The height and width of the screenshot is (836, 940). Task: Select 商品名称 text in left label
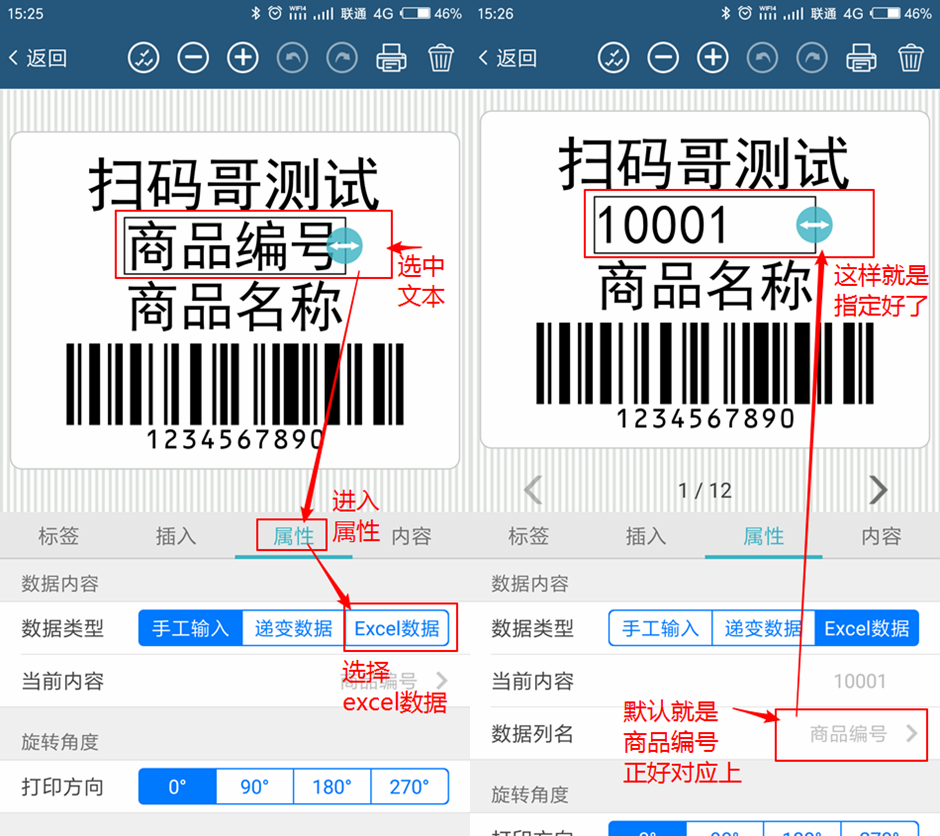pyautogui.click(x=235, y=306)
